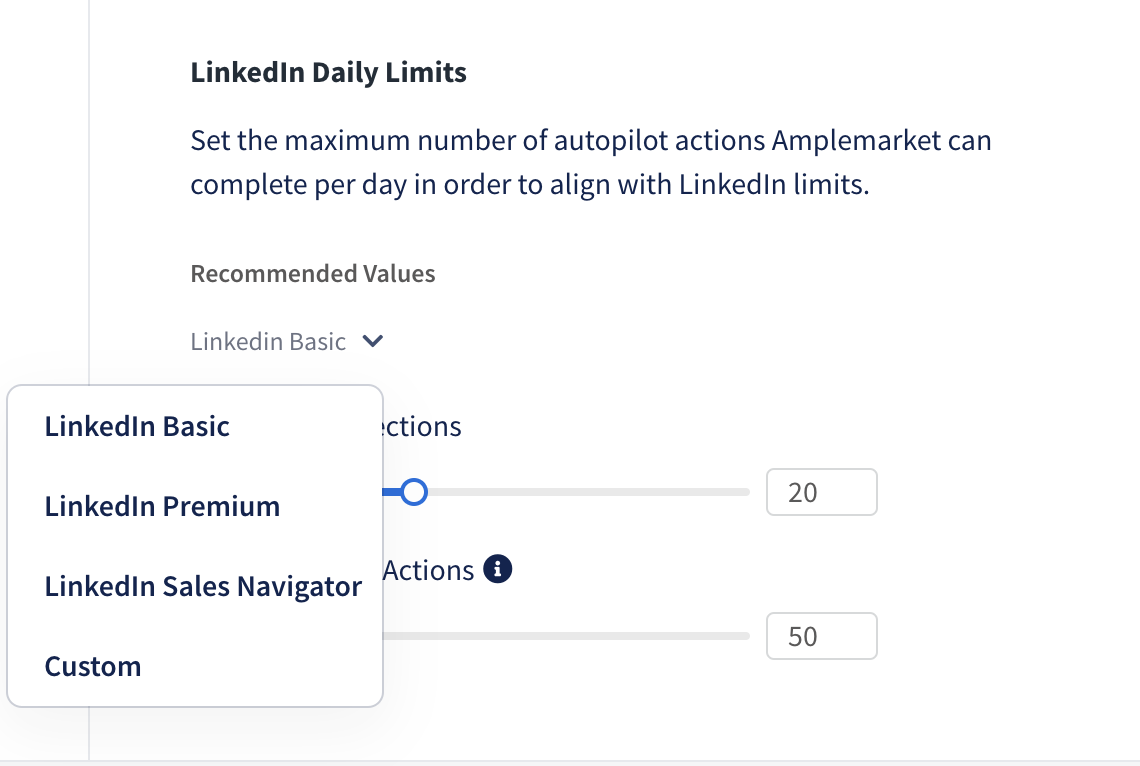The image size is (1140, 766).
Task: Click the info icon beside Actions
Action: click(497, 569)
